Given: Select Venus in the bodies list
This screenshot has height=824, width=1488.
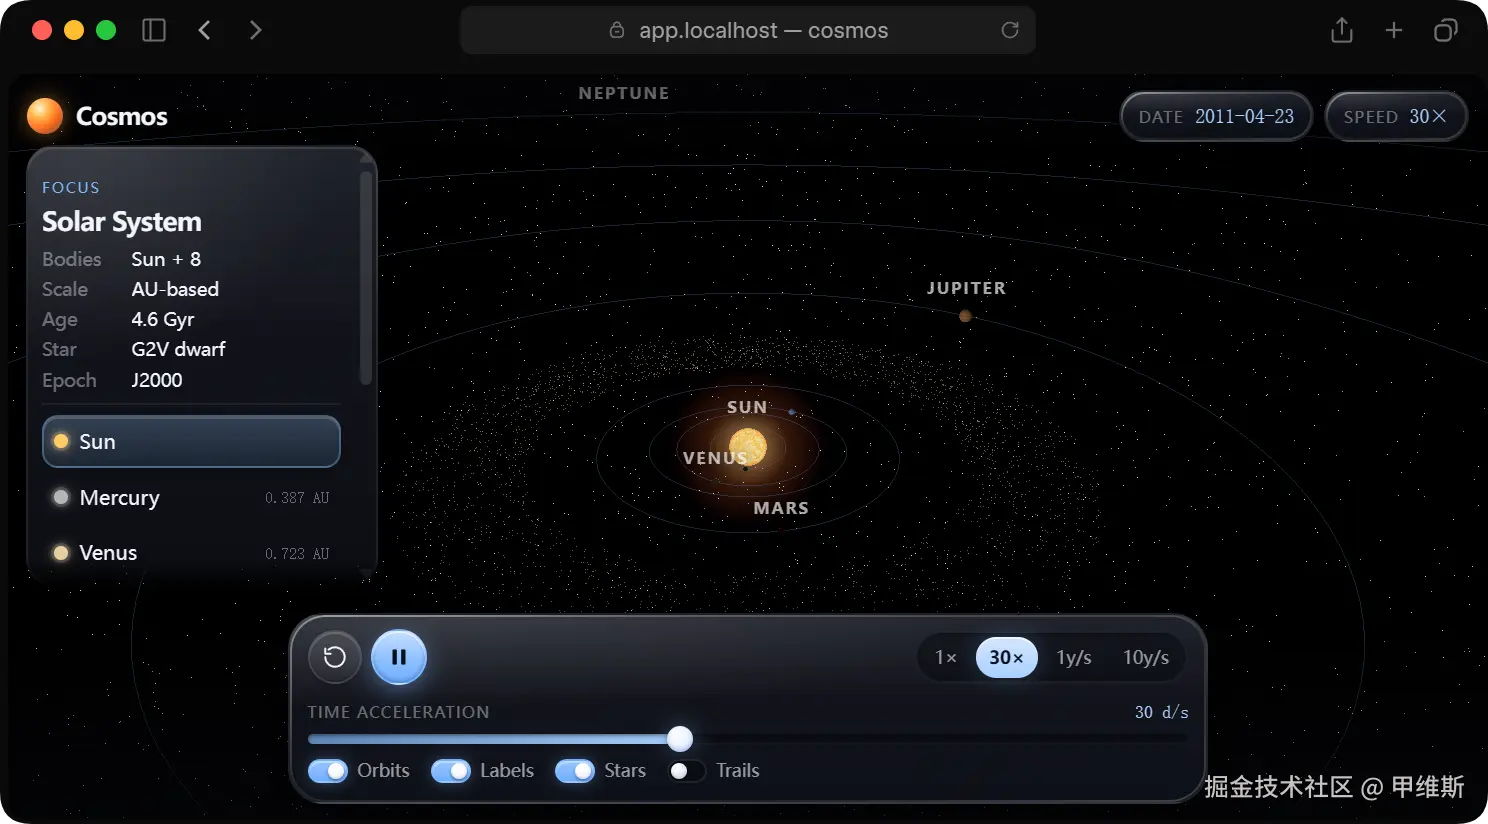Looking at the screenshot, I should pos(191,553).
